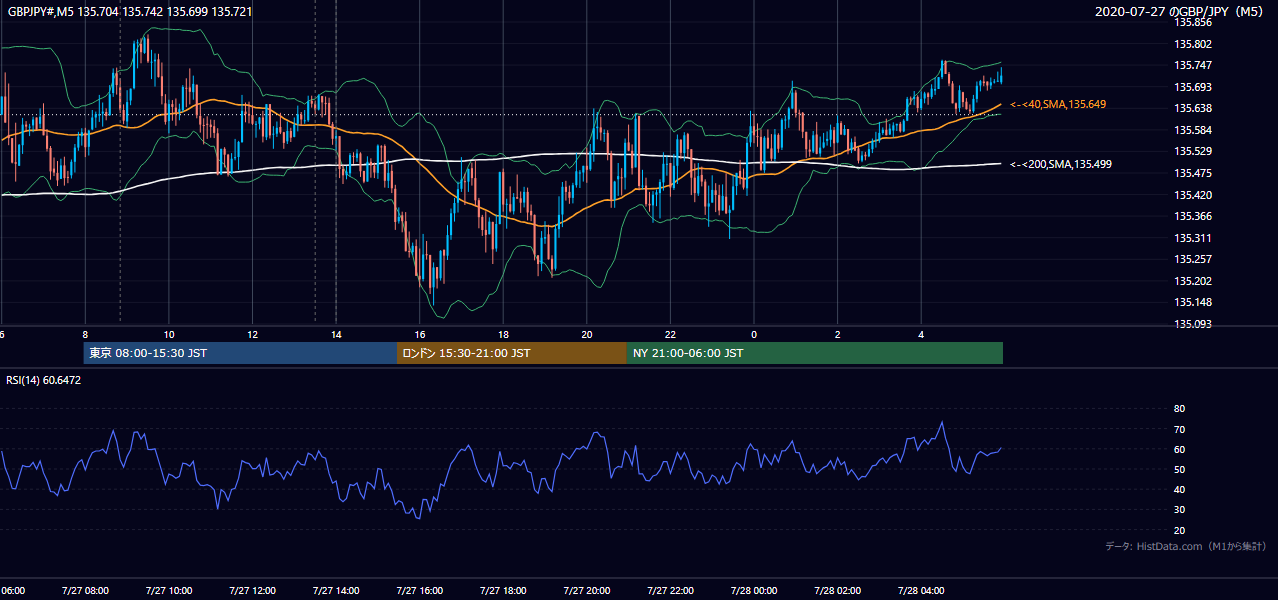The image size is (1278, 600).
Task: Click price axis value 135.529
Action: 1193,151
